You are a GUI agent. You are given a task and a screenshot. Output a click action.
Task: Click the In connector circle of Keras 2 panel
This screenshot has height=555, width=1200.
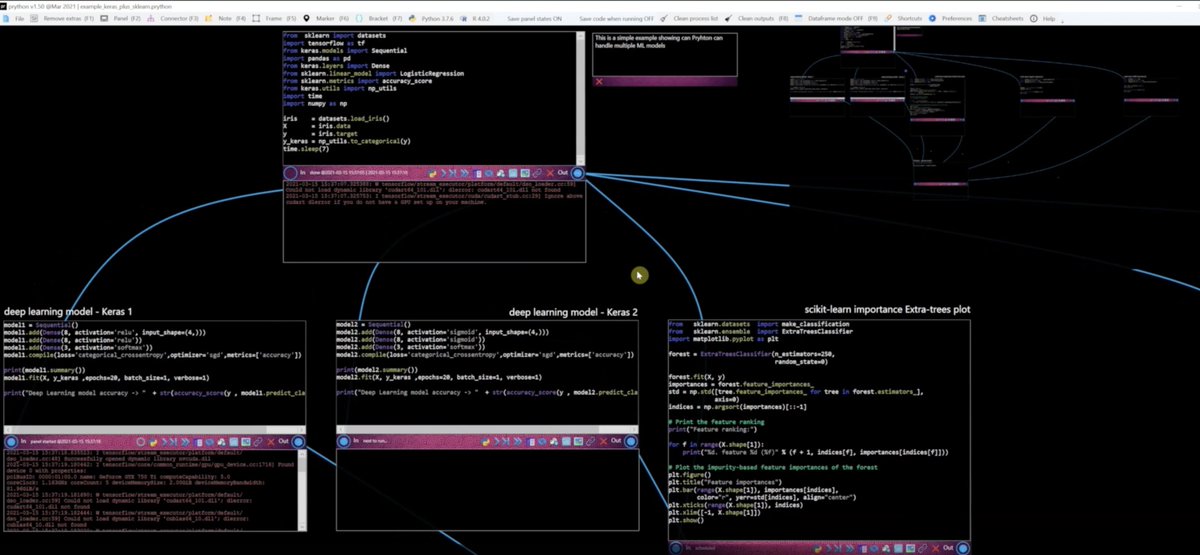[343, 440]
